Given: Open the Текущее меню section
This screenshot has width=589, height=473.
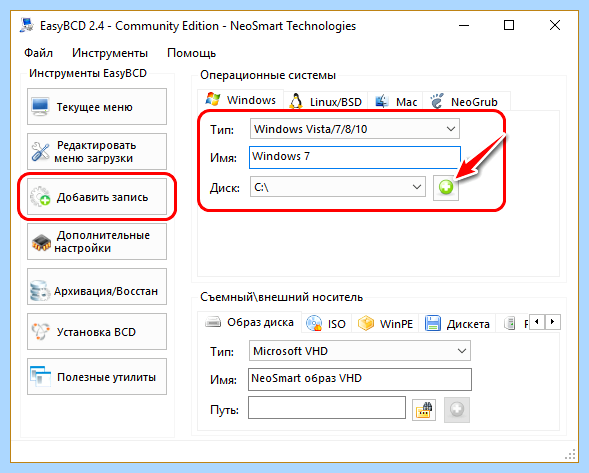Looking at the screenshot, I should coord(97,107).
